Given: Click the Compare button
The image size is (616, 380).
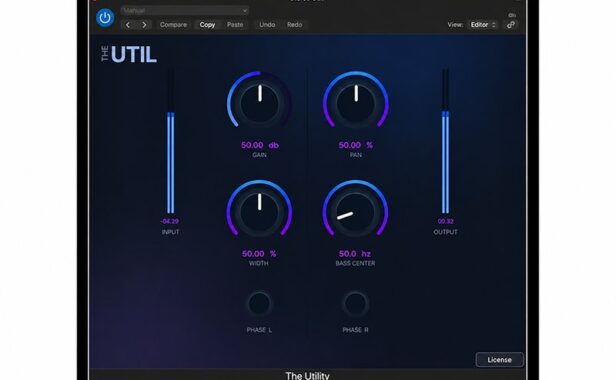Looking at the screenshot, I should (x=173, y=25).
